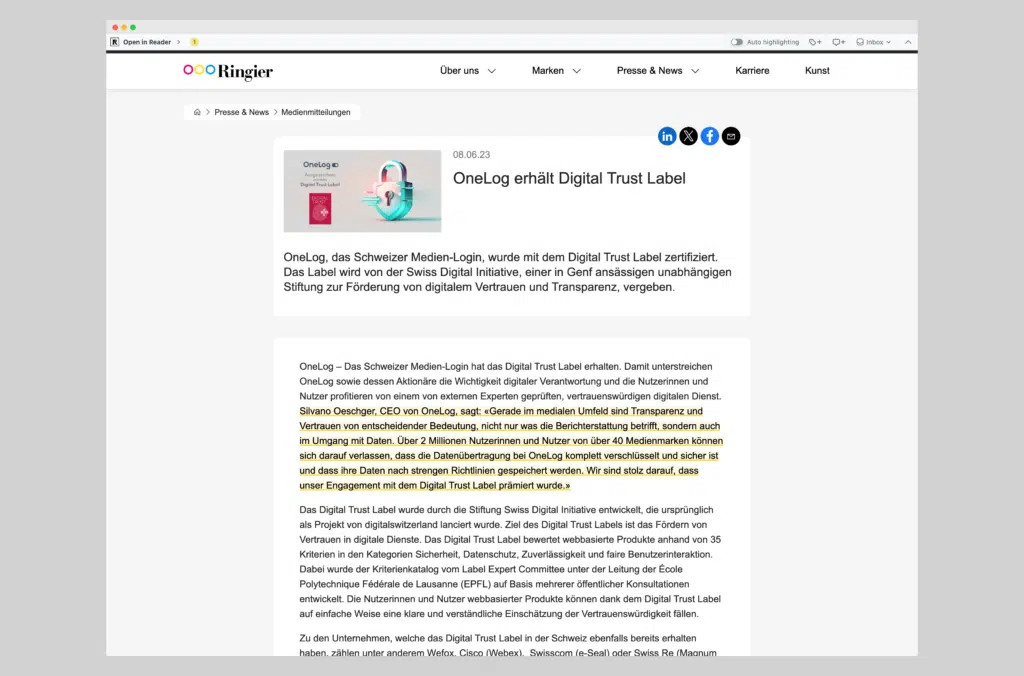
Task: Click the add note comment icon
Action: 839,42
